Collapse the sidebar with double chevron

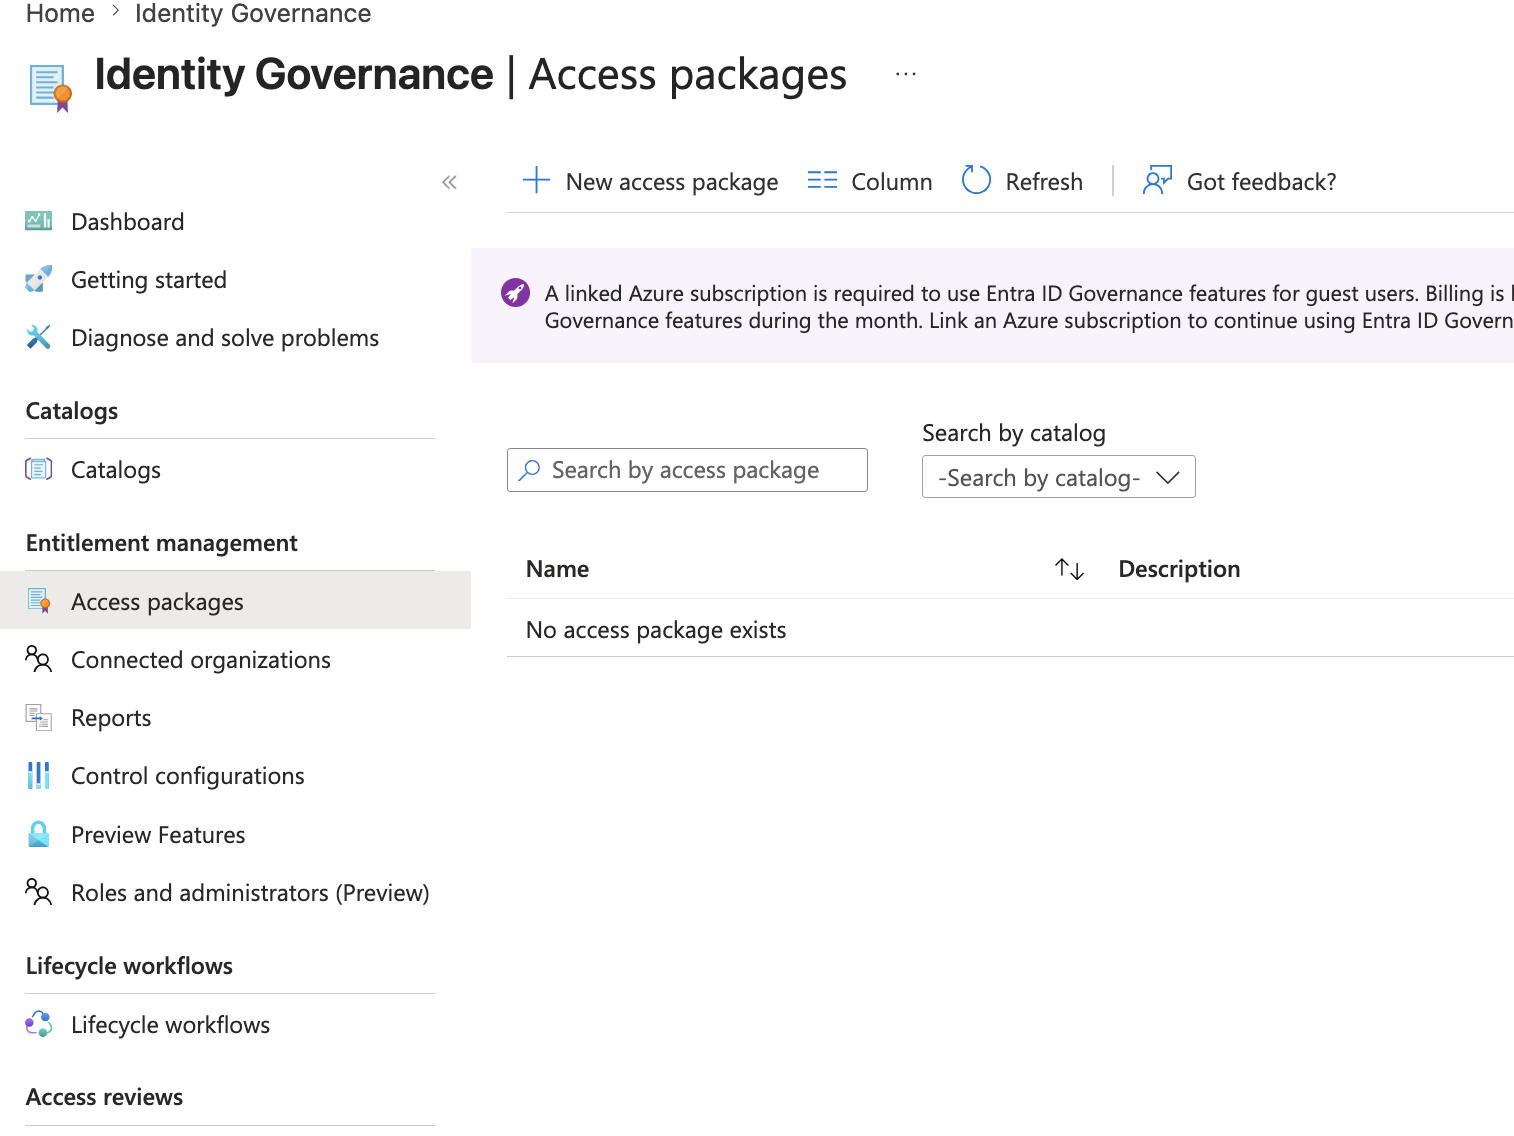pyautogui.click(x=449, y=182)
